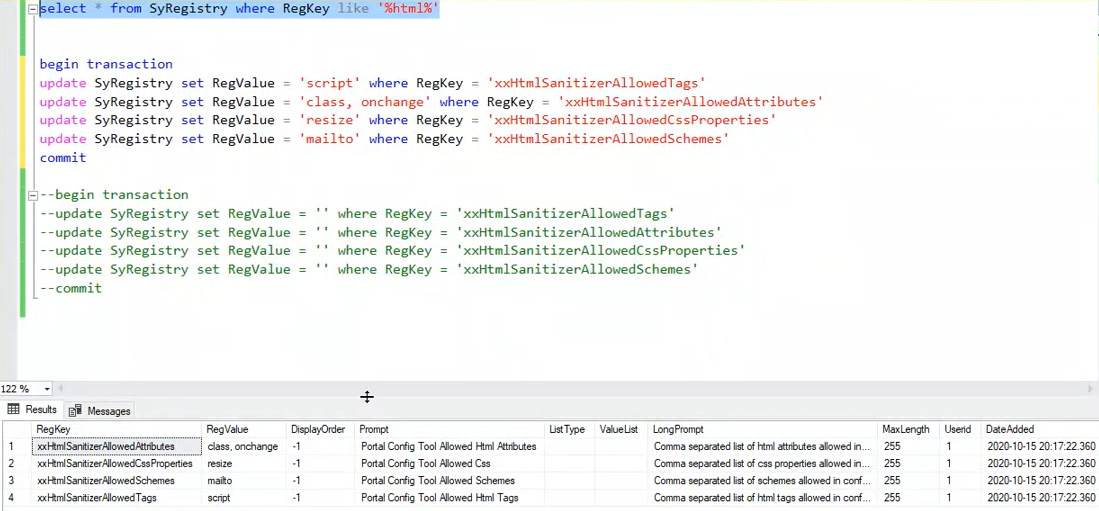Select the DateAdded column header
The height and width of the screenshot is (511, 1099).
1040,429
